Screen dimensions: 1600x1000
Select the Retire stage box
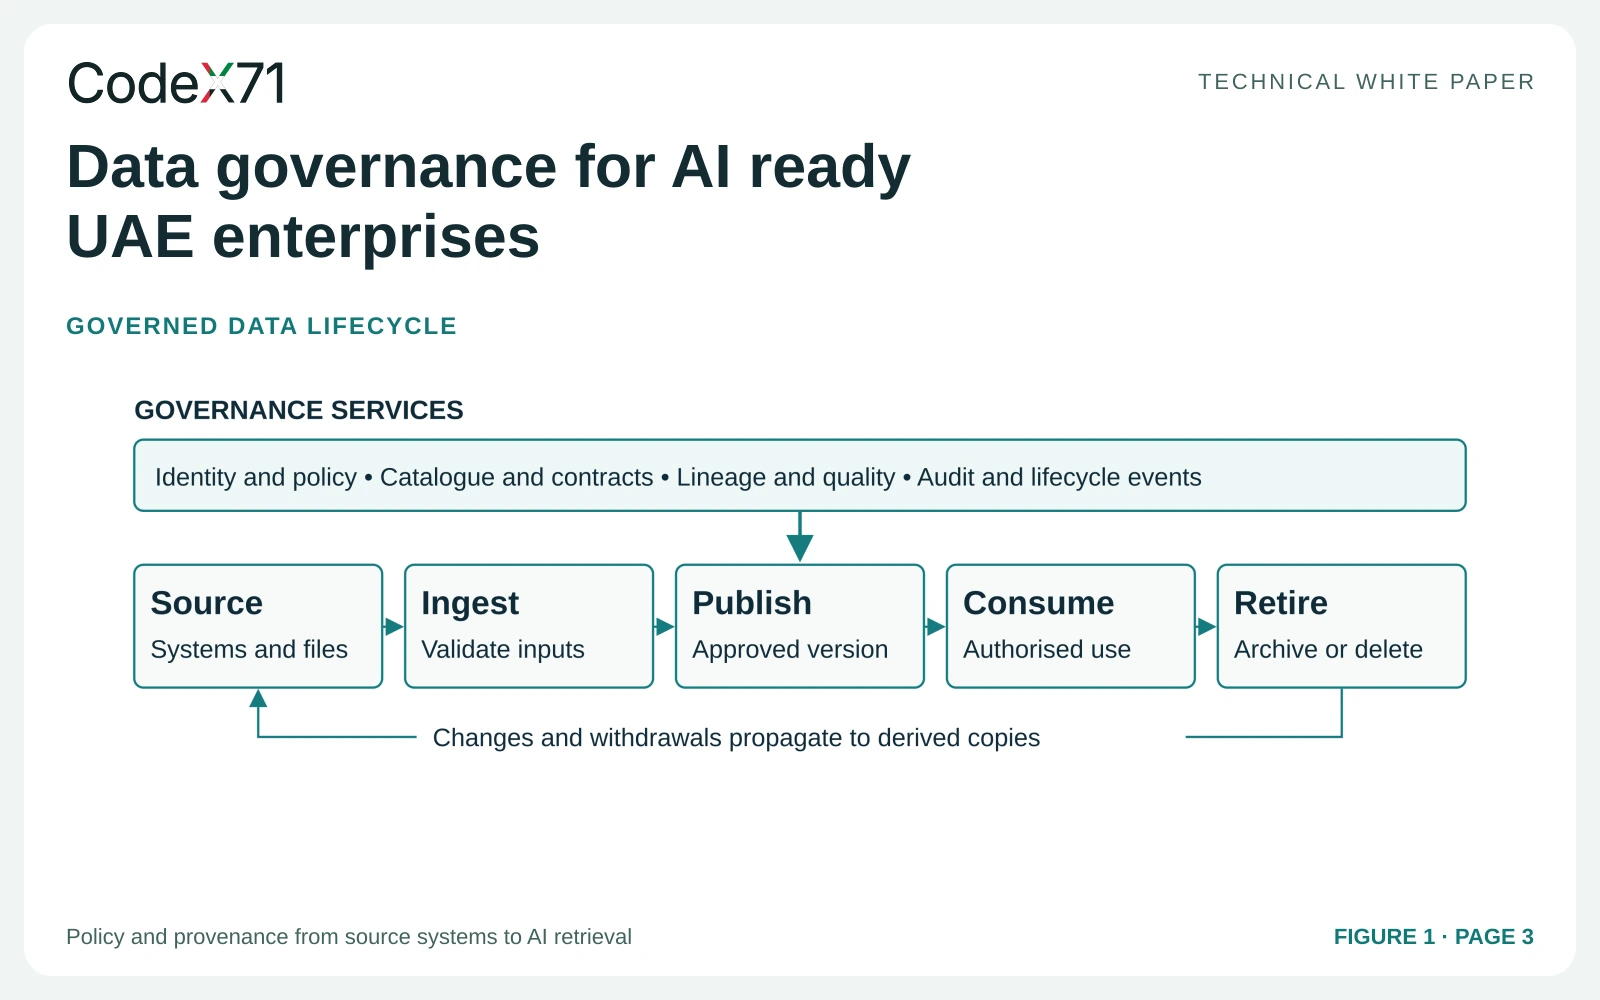click(x=1342, y=626)
